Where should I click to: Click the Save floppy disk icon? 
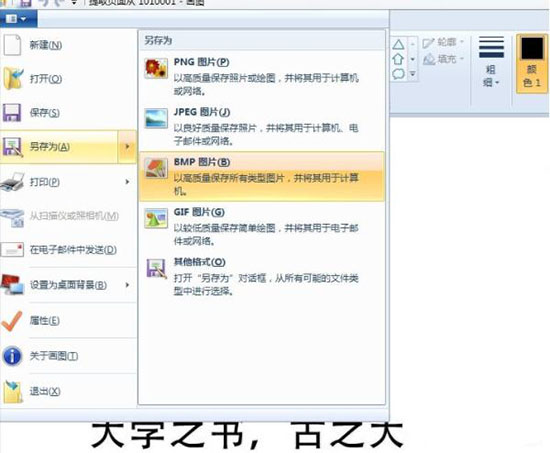(12, 112)
